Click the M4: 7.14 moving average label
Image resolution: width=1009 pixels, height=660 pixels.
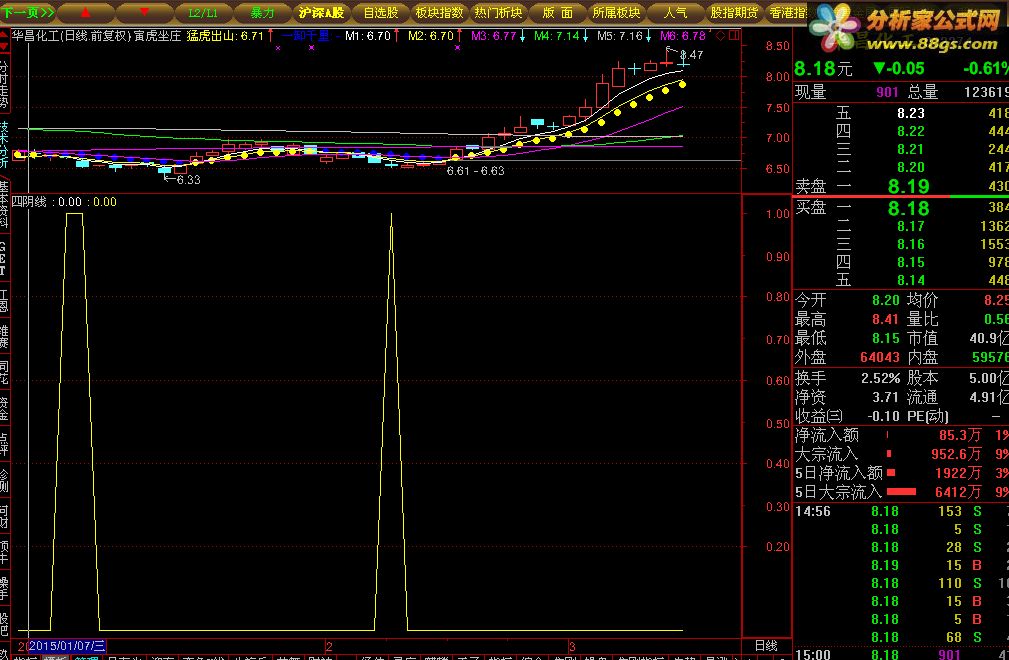pyautogui.click(x=557, y=36)
